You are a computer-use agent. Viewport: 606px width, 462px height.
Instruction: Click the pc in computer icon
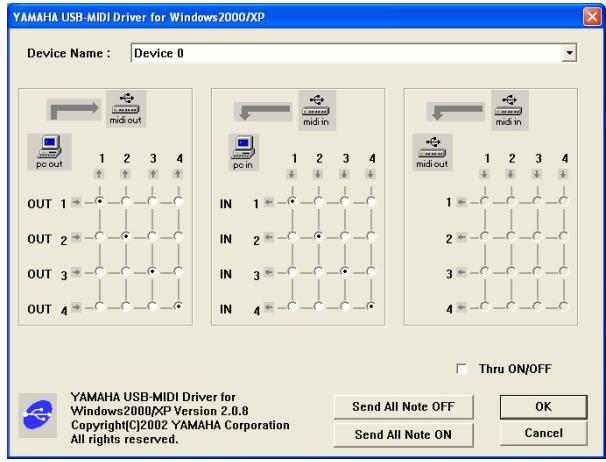pyautogui.click(x=243, y=152)
